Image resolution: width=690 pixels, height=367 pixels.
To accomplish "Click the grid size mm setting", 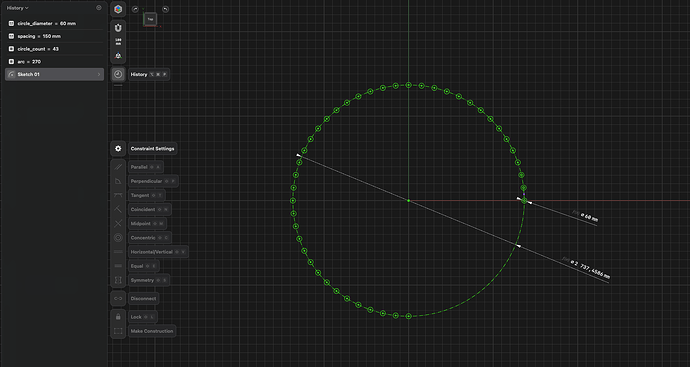I will coord(118,42).
